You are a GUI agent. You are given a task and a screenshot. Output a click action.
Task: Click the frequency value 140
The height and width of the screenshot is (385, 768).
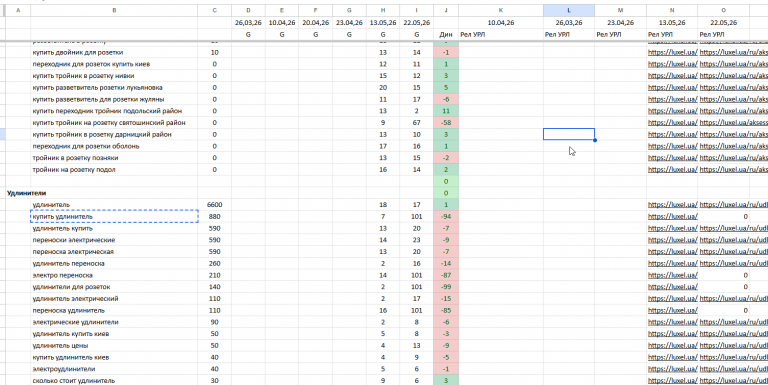215,287
